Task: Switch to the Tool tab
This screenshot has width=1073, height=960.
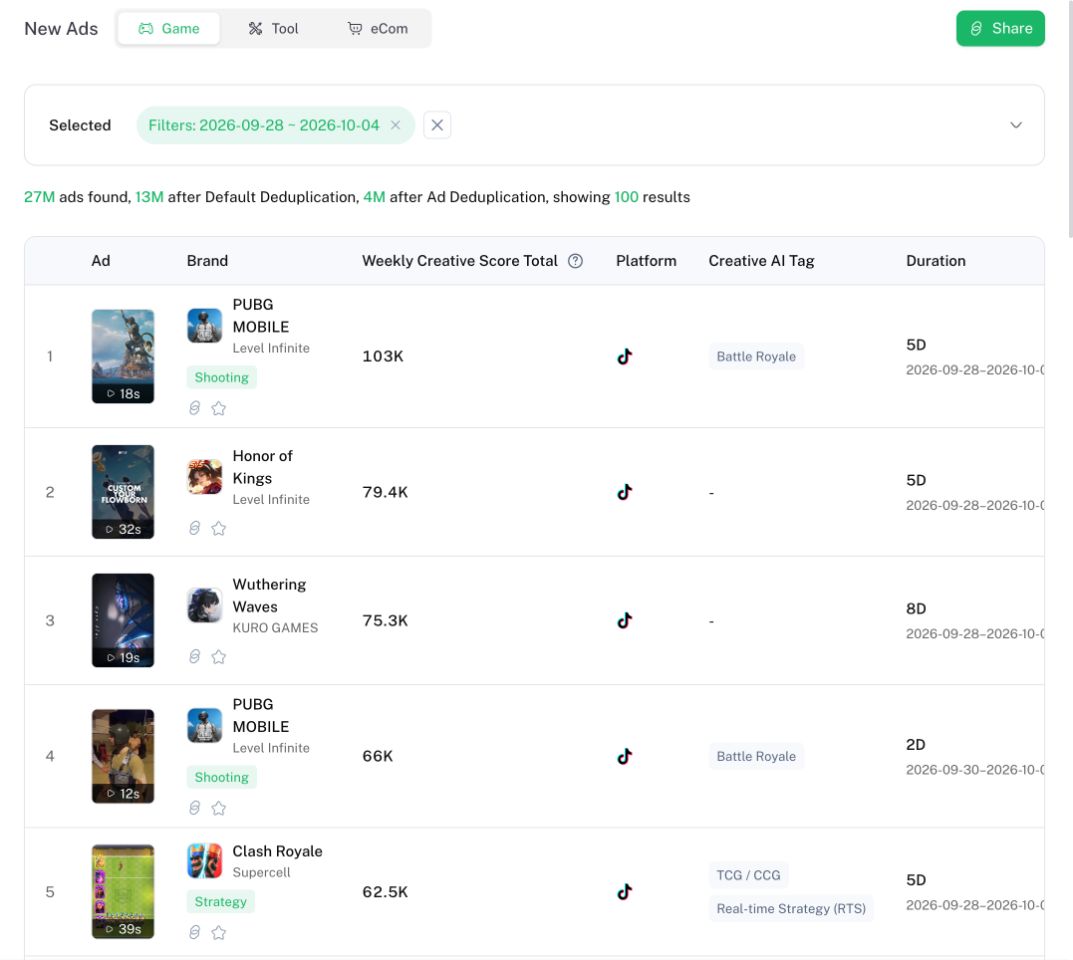Action: [273, 29]
